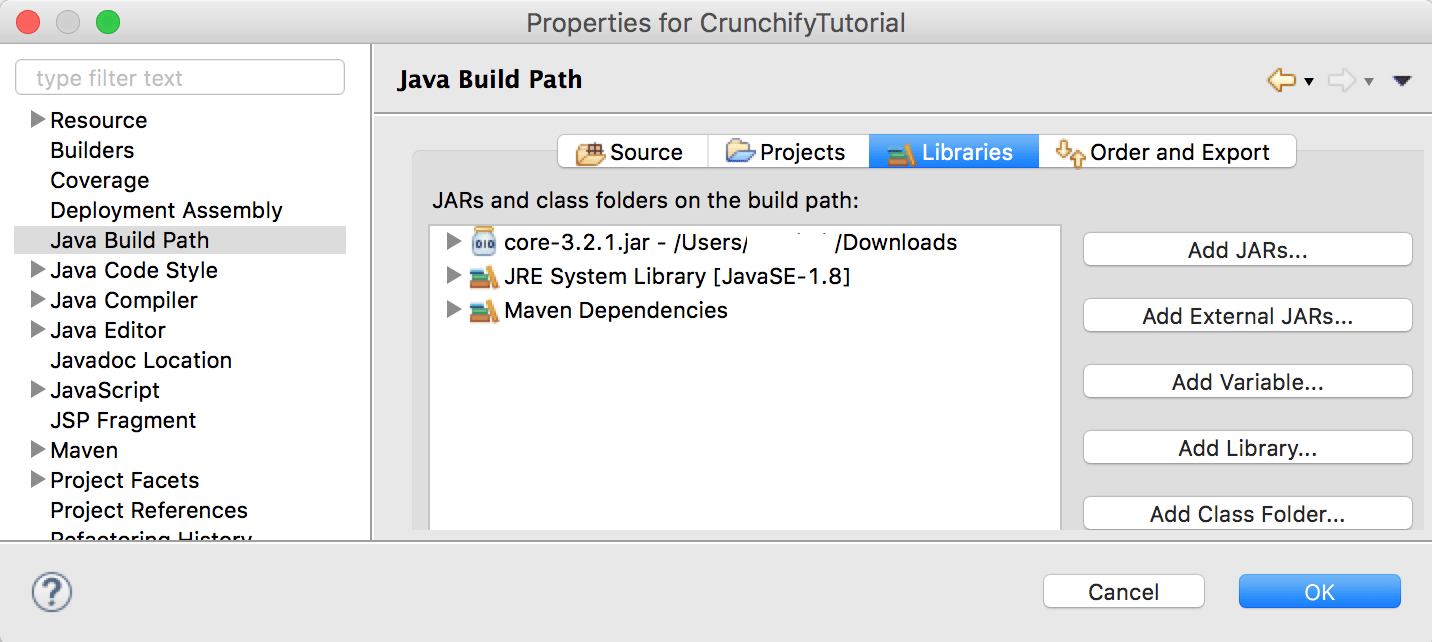Click the JRE System Library books icon
This screenshot has height=642, width=1432.
pos(484,277)
